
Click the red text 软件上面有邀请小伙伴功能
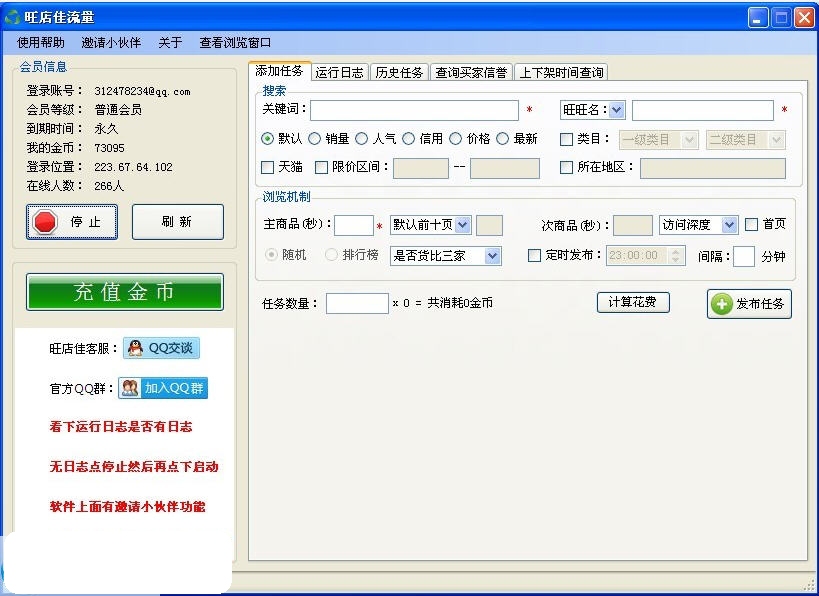click(x=127, y=507)
